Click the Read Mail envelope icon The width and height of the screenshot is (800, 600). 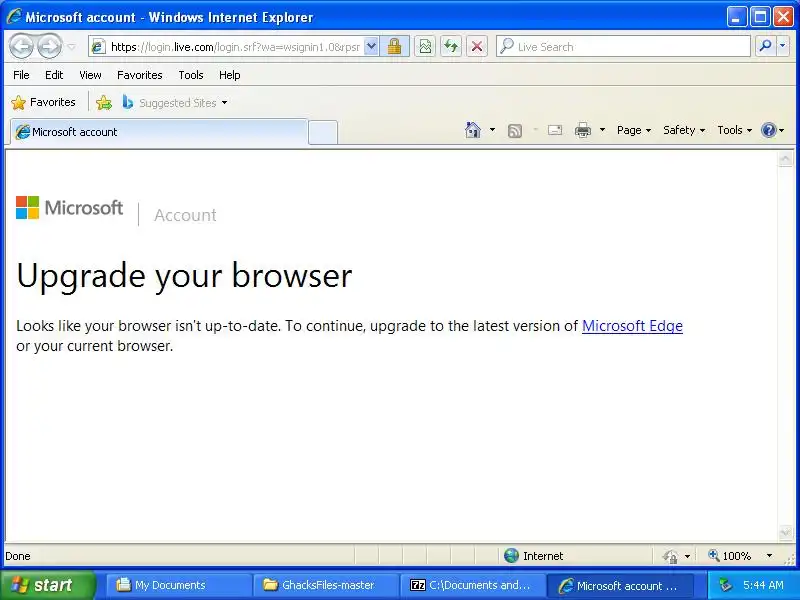point(555,131)
